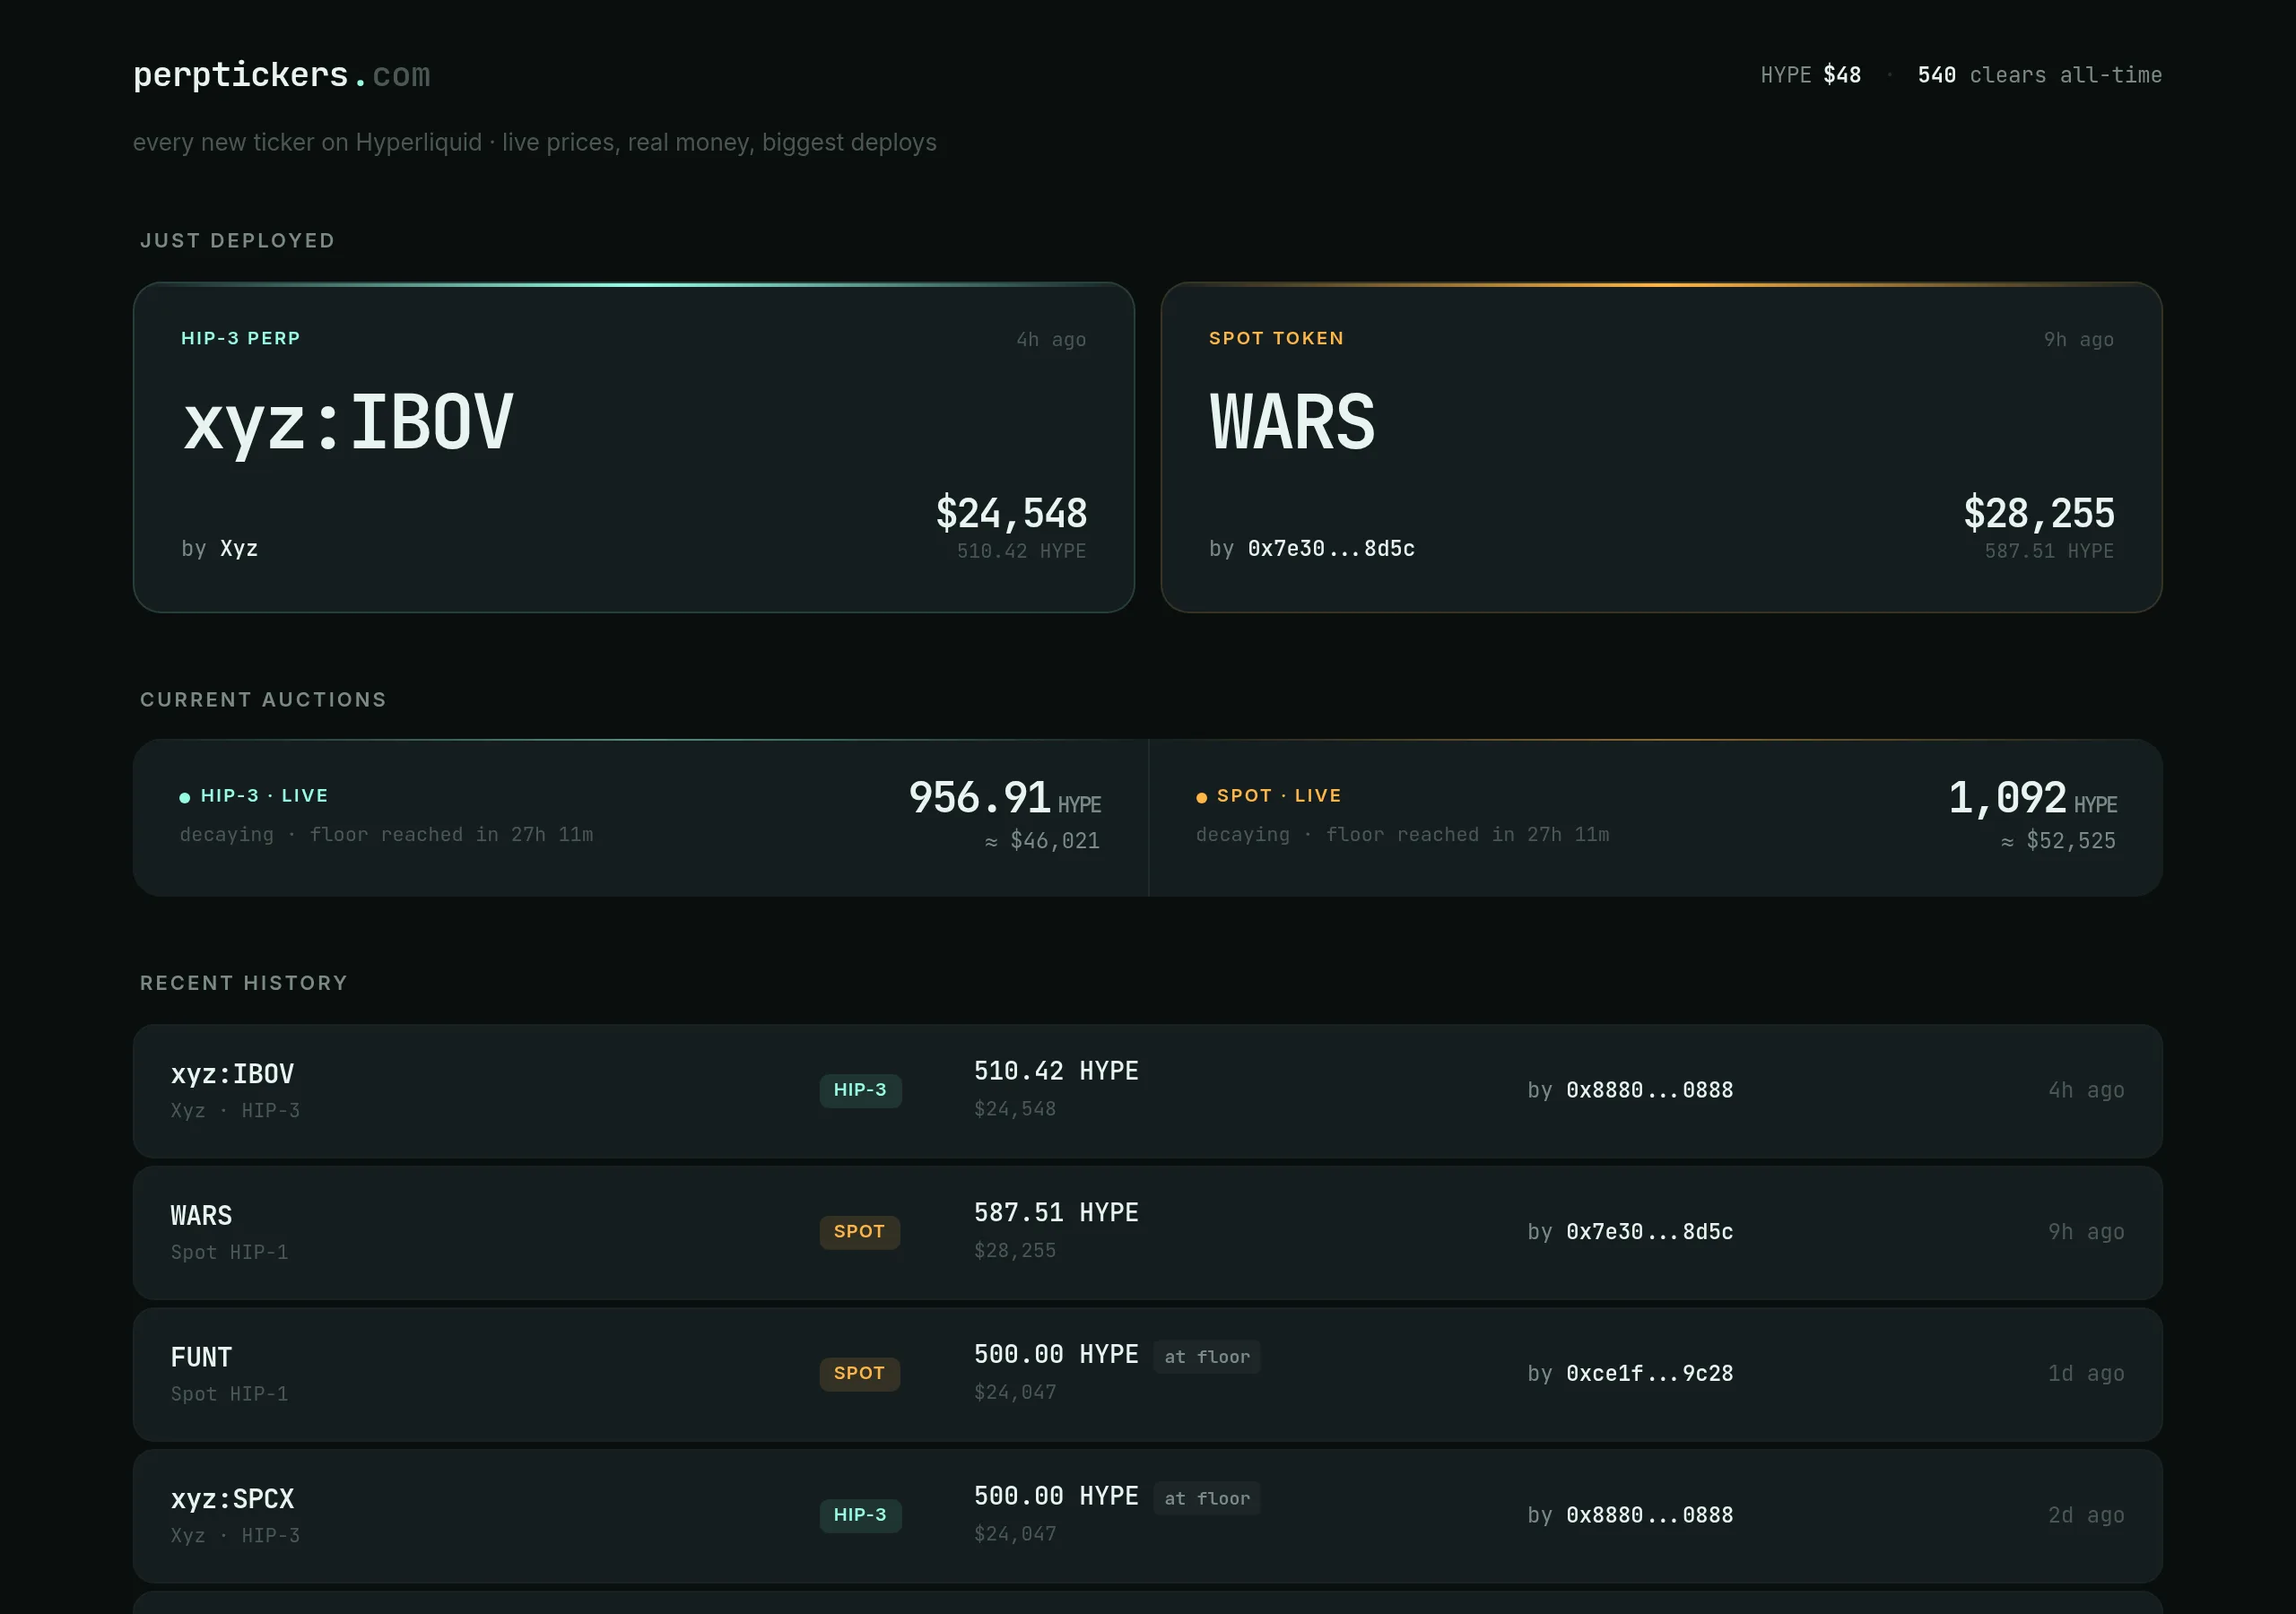
Task: Click the SPOT TOKEN label
Action: pos(1276,338)
